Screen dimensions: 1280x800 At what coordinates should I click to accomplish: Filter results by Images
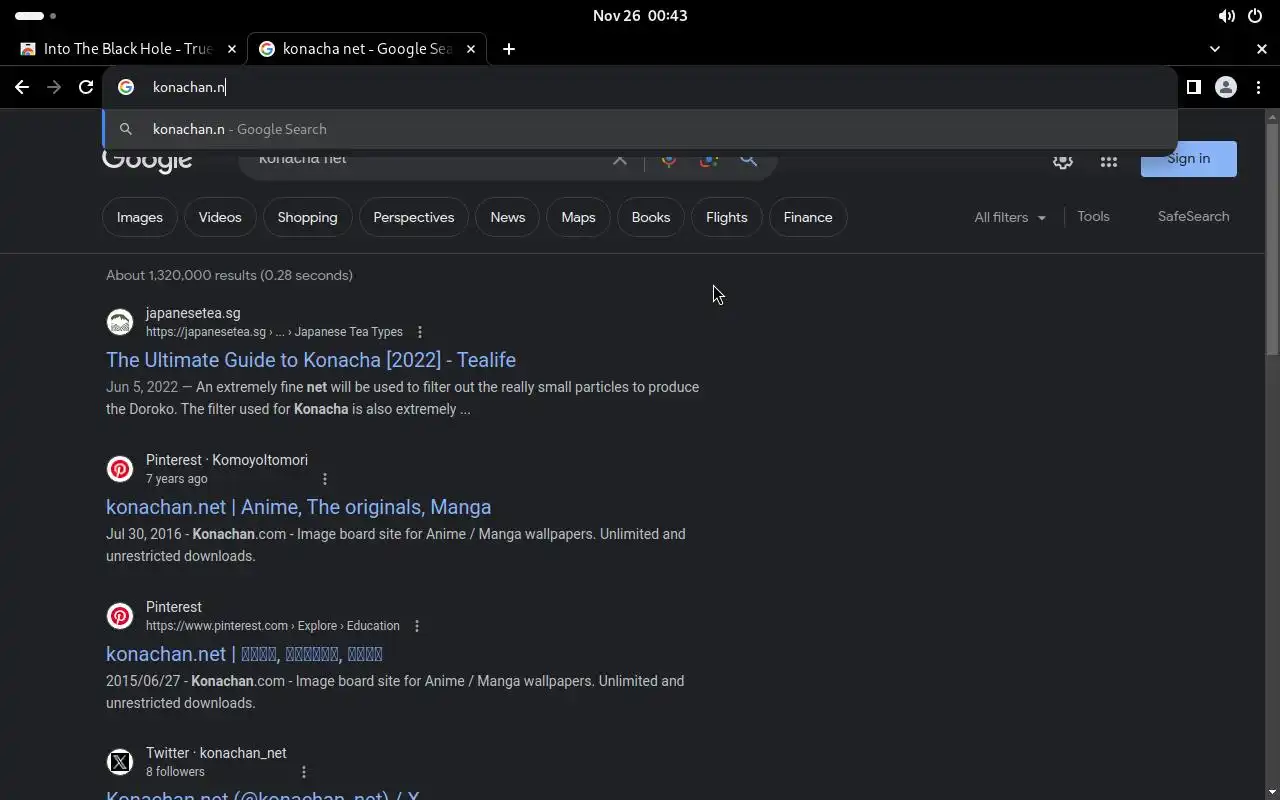tap(140, 217)
